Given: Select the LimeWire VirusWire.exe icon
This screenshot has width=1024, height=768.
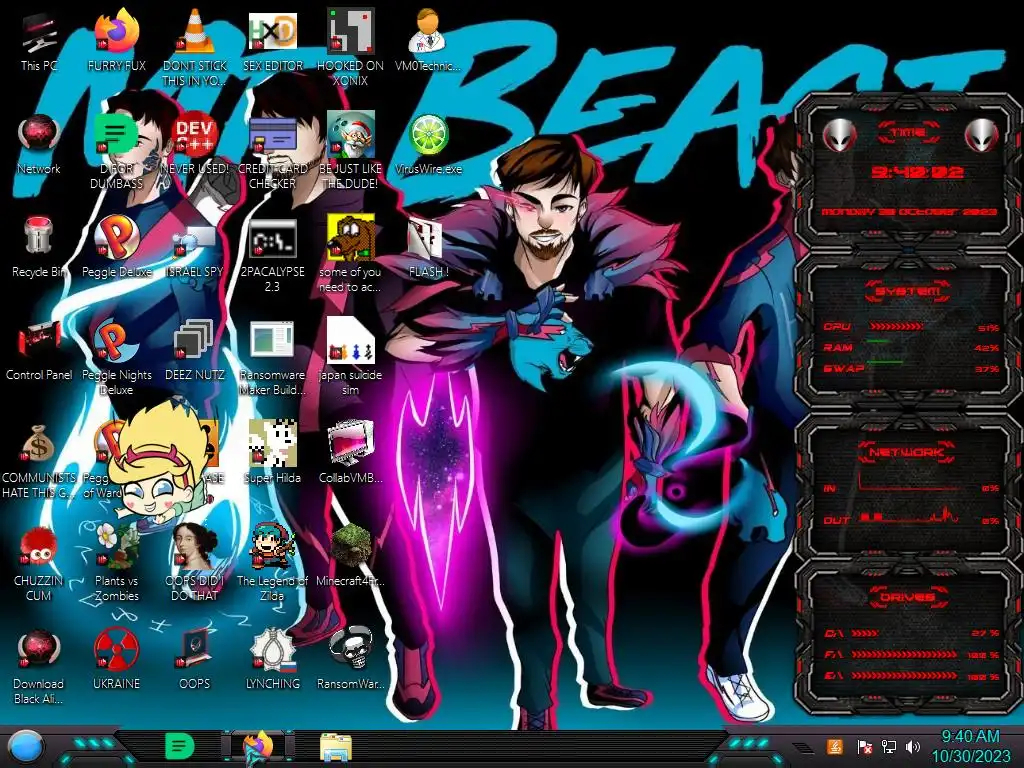Looking at the screenshot, I should coord(428,135).
